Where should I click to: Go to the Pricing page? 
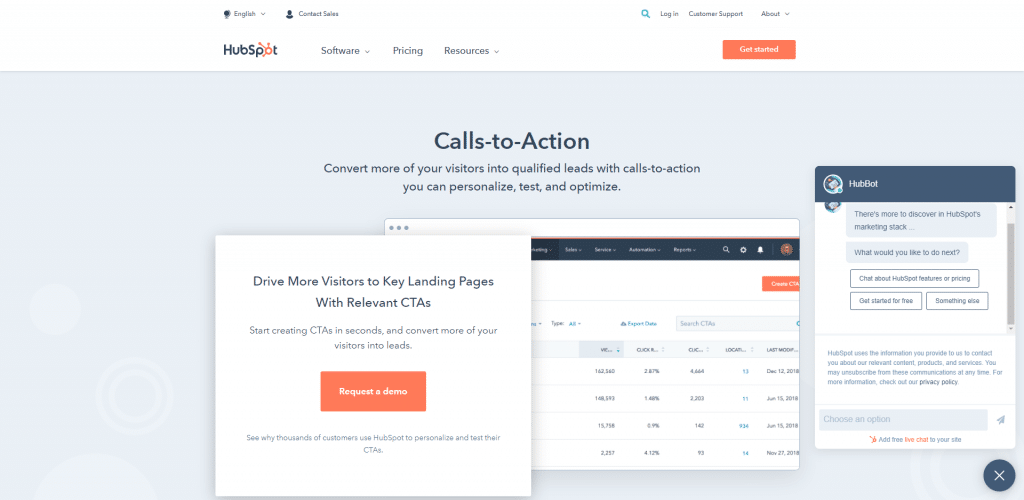(x=407, y=51)
